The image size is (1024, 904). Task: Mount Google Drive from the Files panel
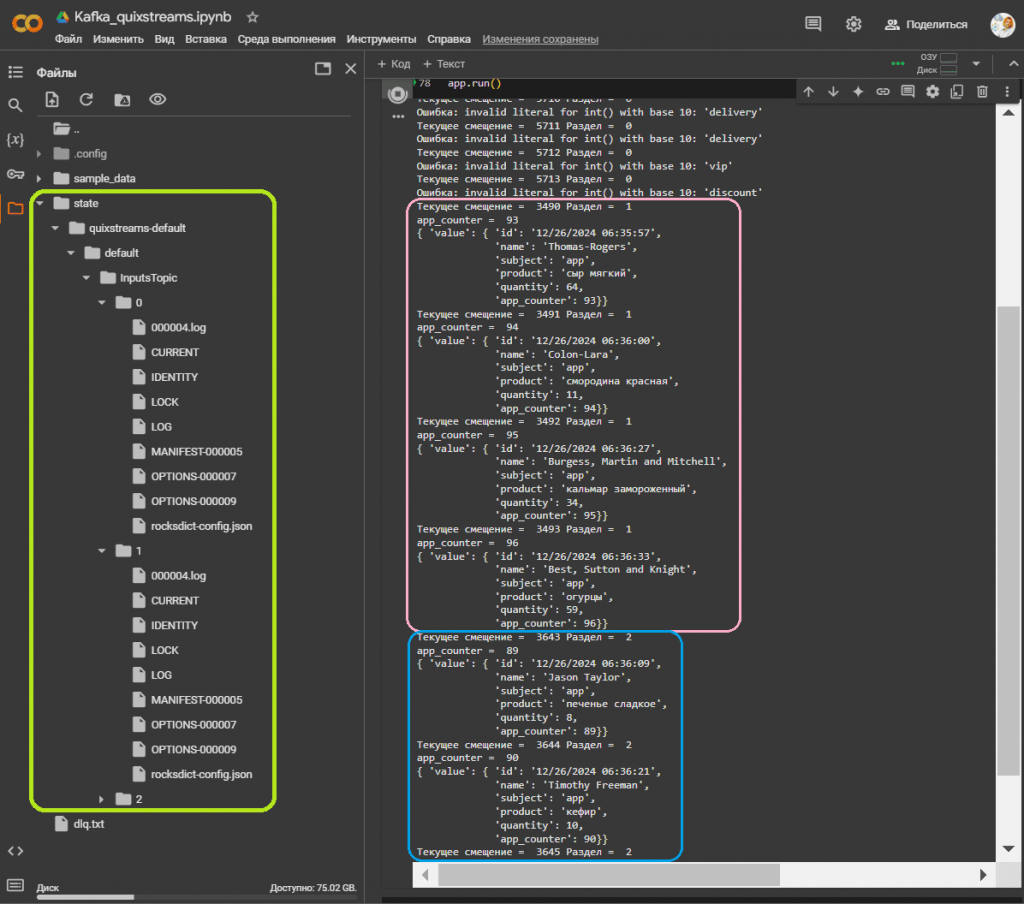pos(120,98)
